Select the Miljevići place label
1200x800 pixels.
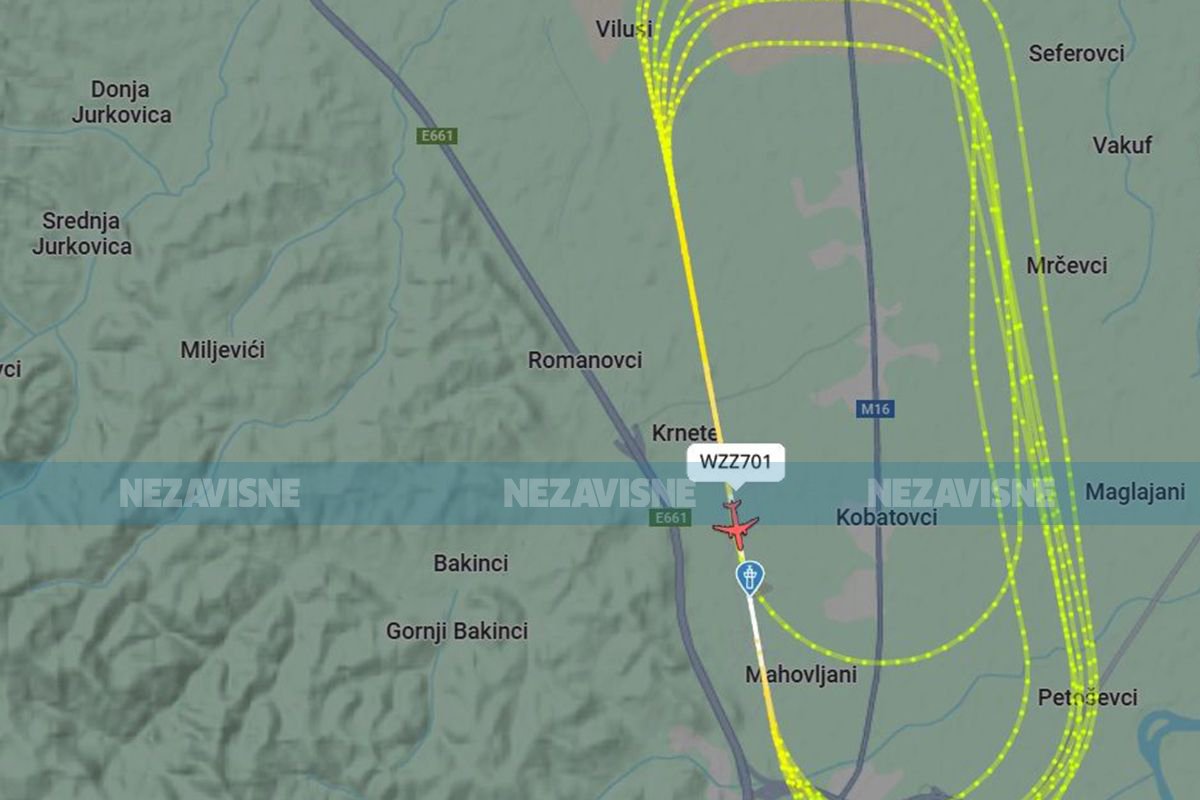[223, 351]
